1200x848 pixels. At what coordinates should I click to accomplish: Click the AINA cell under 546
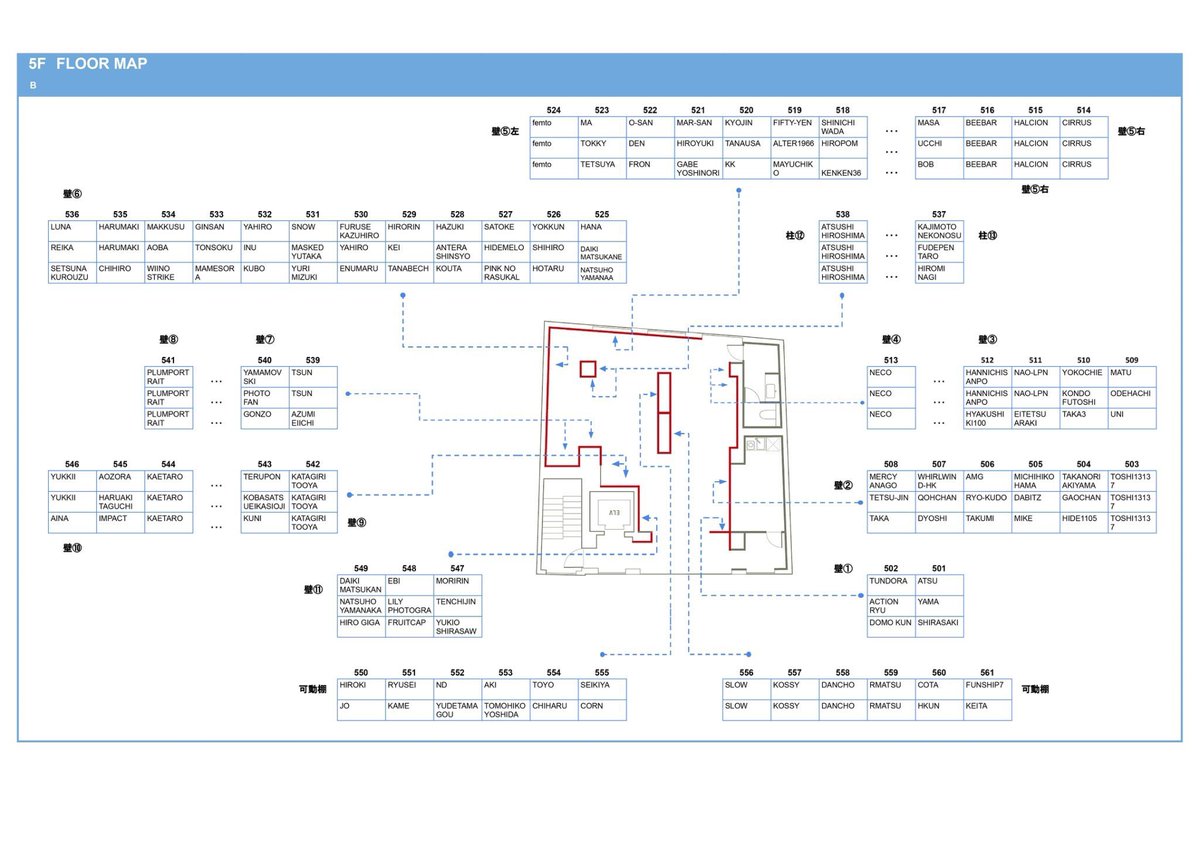click(73, 523)
